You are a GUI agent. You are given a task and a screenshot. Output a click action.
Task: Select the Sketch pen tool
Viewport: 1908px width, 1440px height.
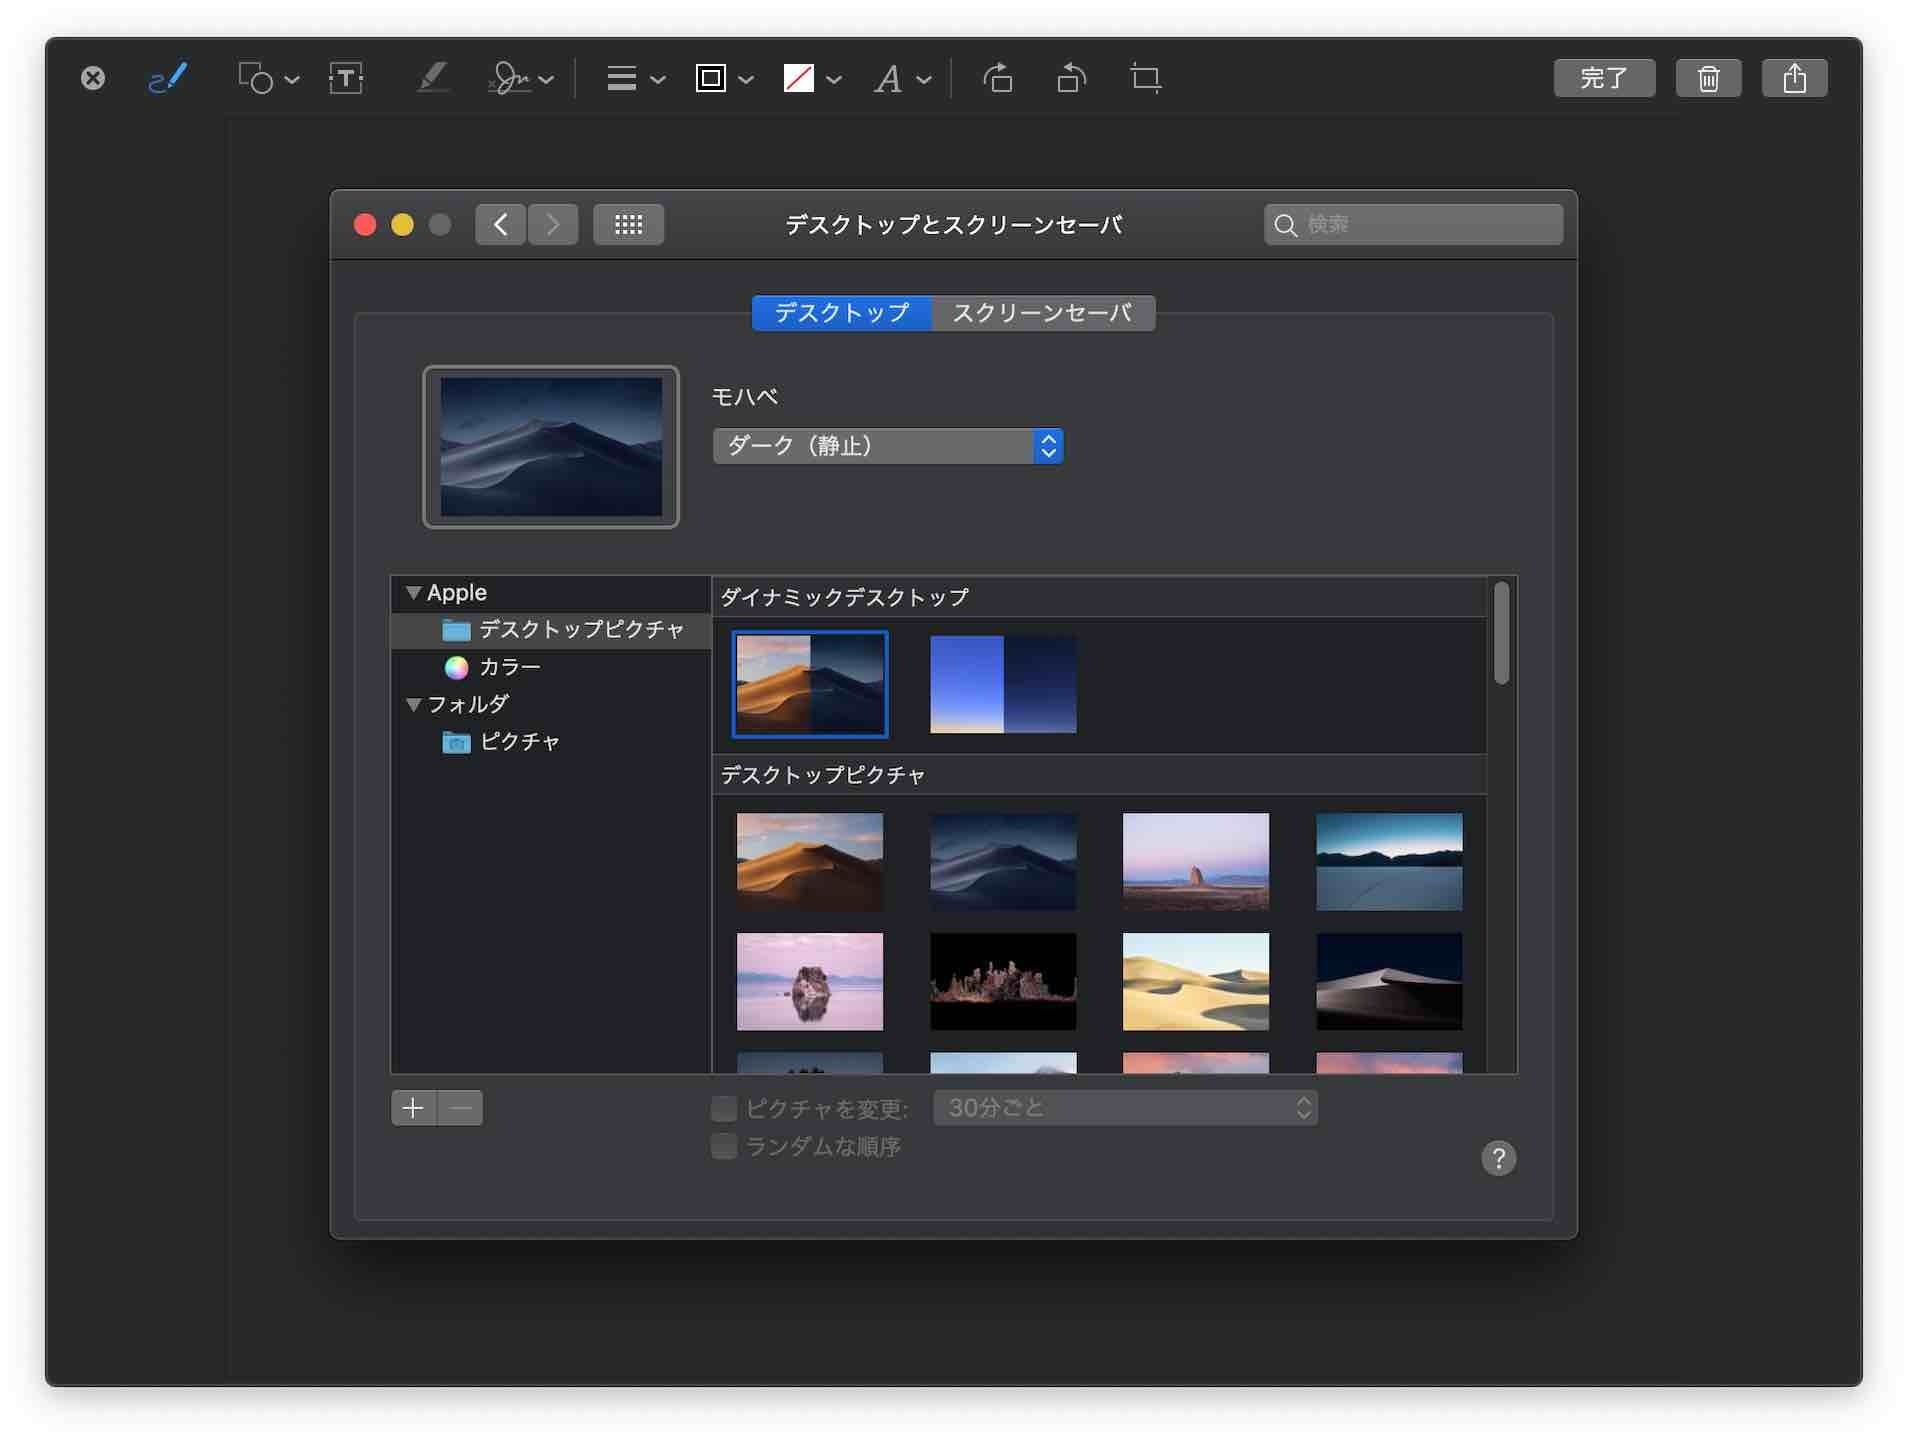coord(167,78)
